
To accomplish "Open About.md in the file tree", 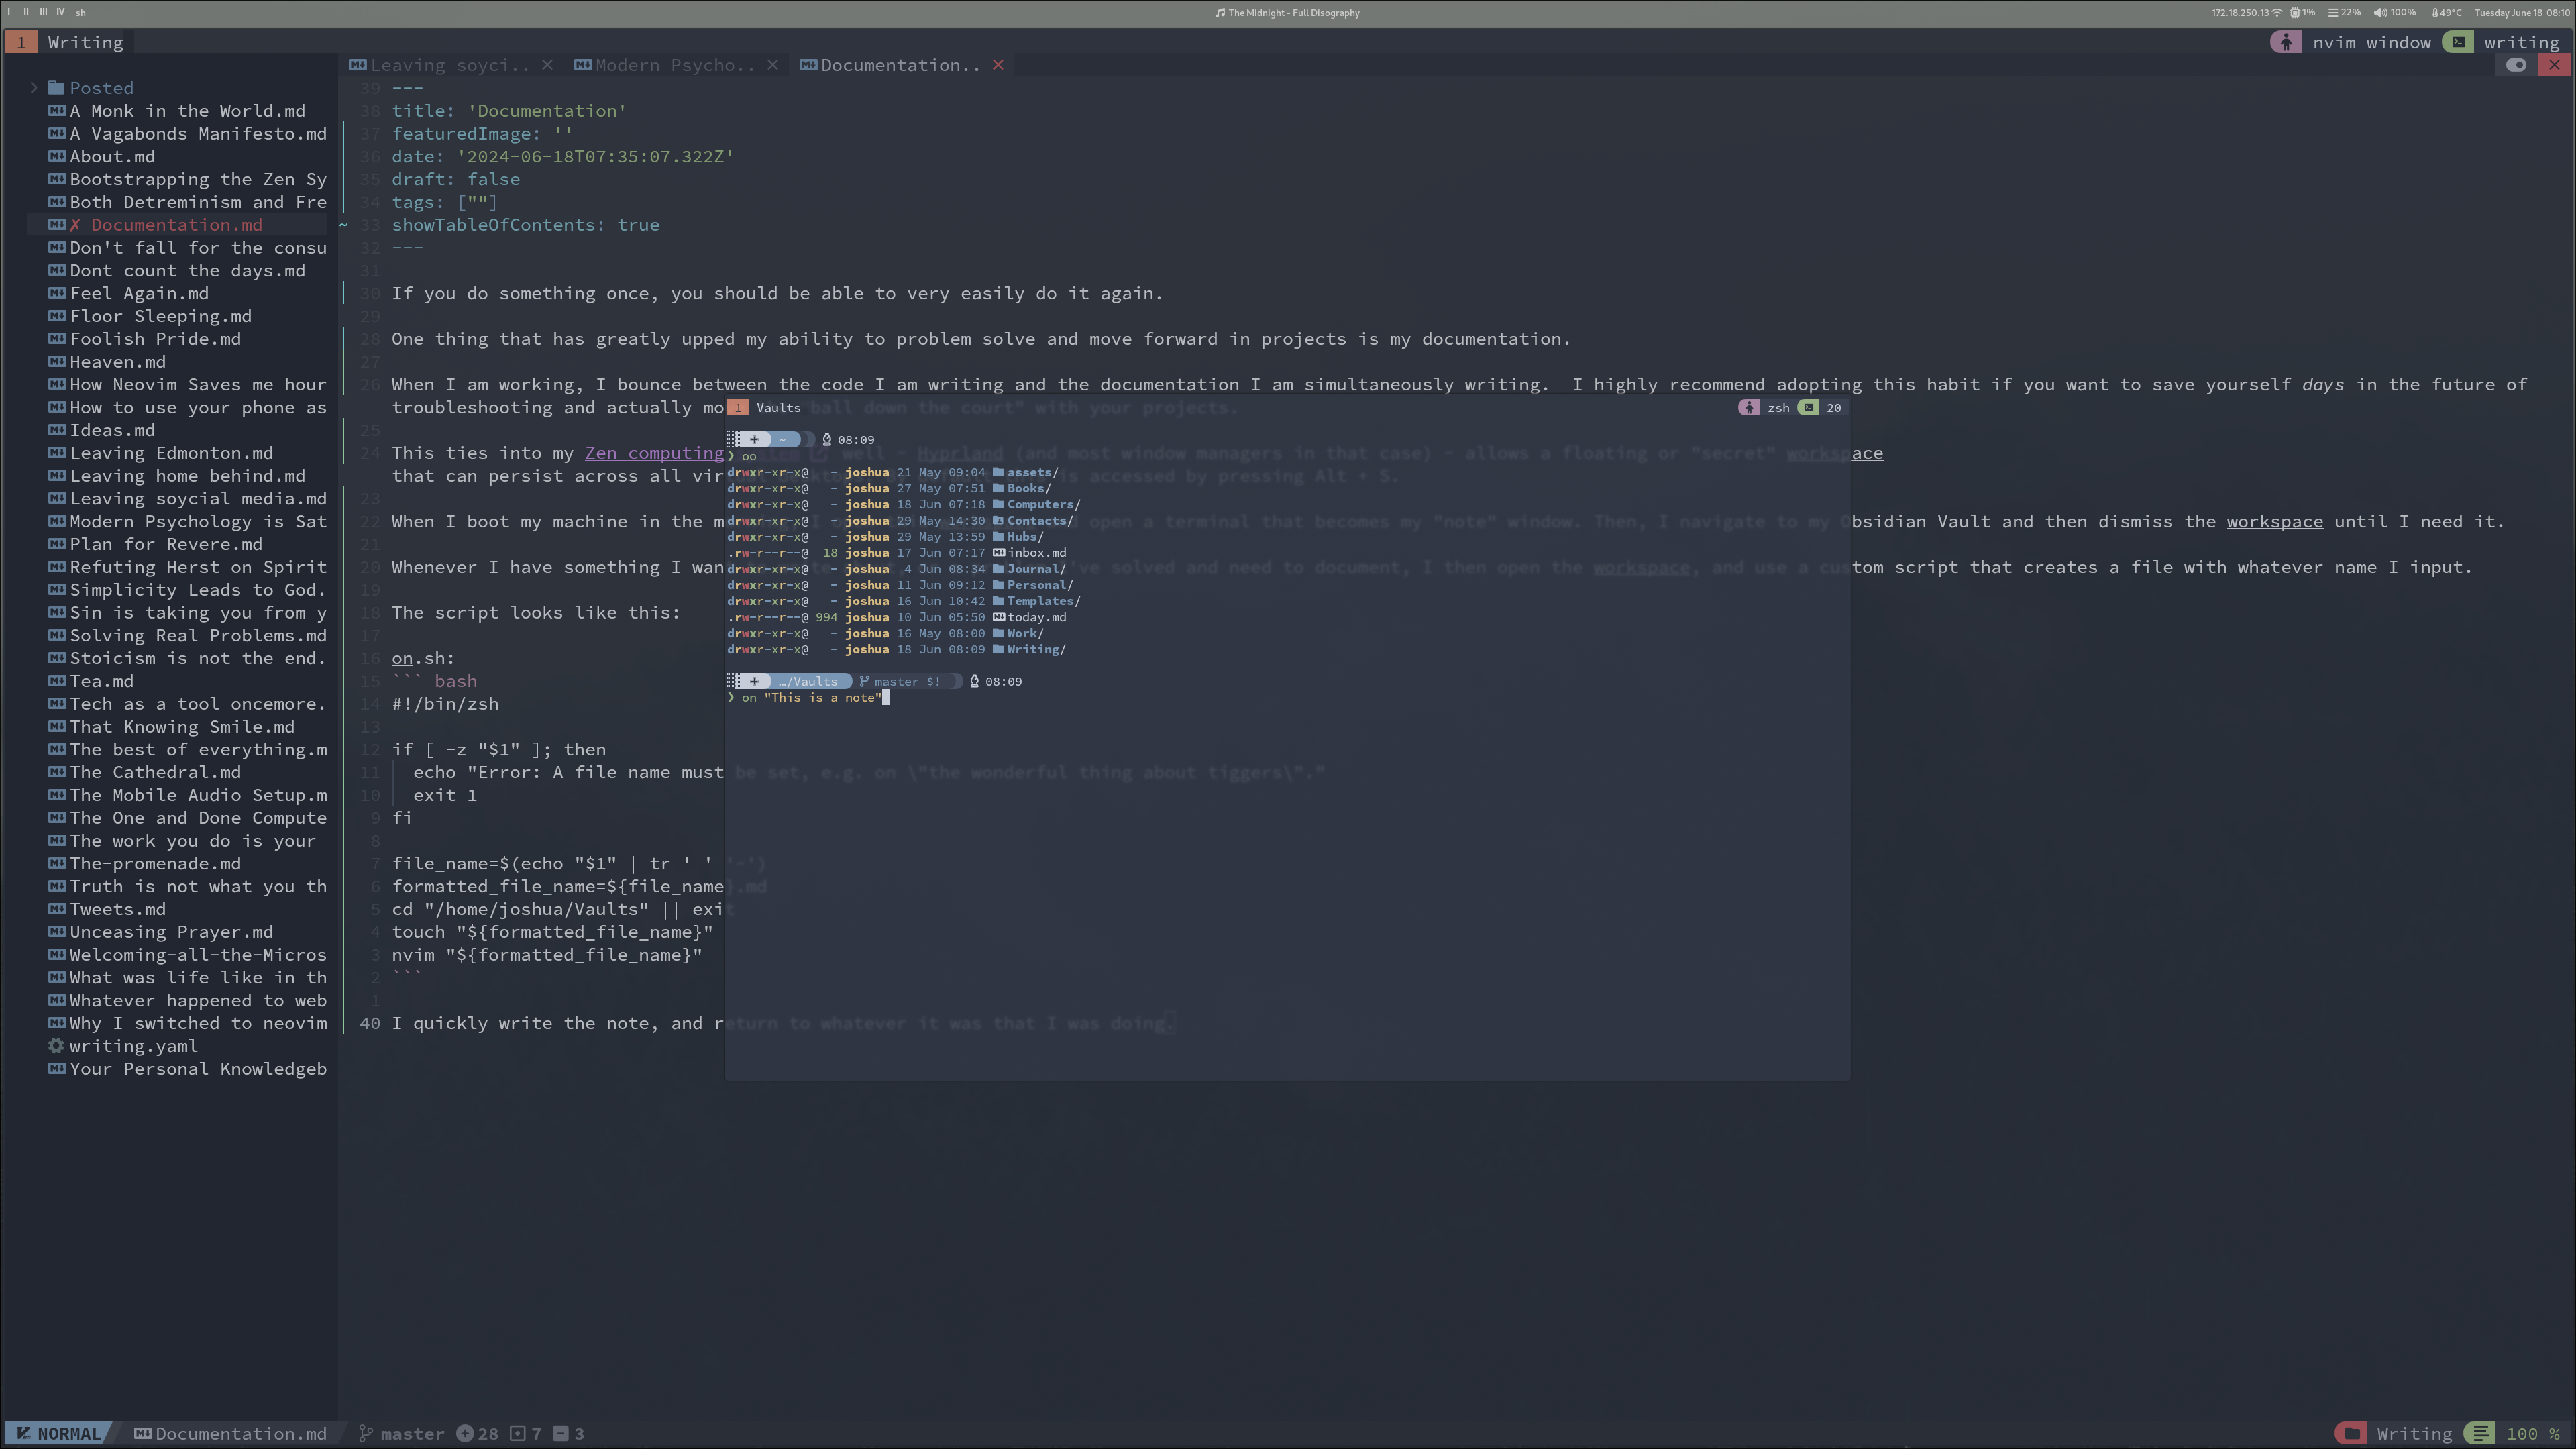I will 112,157.
